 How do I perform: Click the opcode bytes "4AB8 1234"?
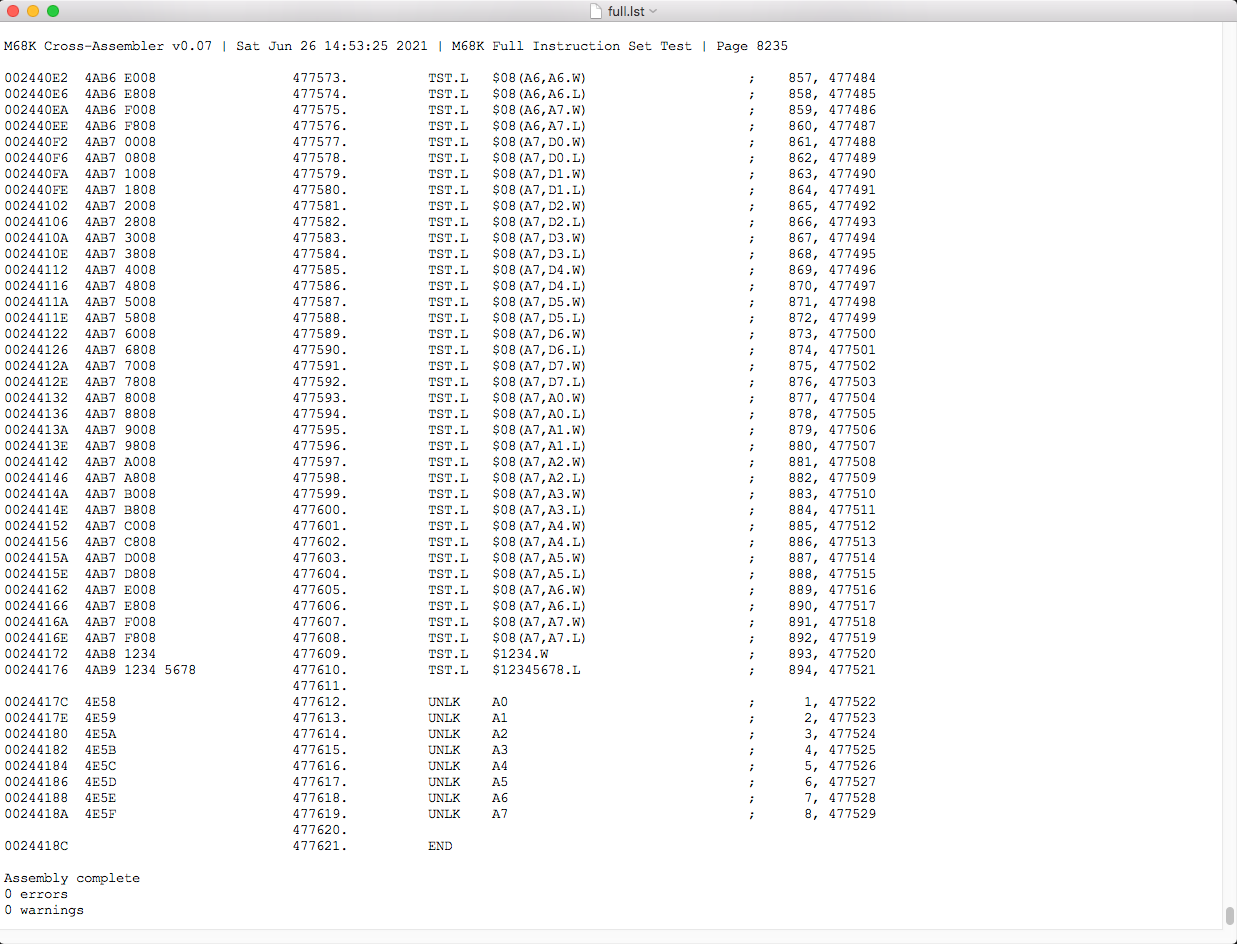pyautogui.click(x=120, y=654)
